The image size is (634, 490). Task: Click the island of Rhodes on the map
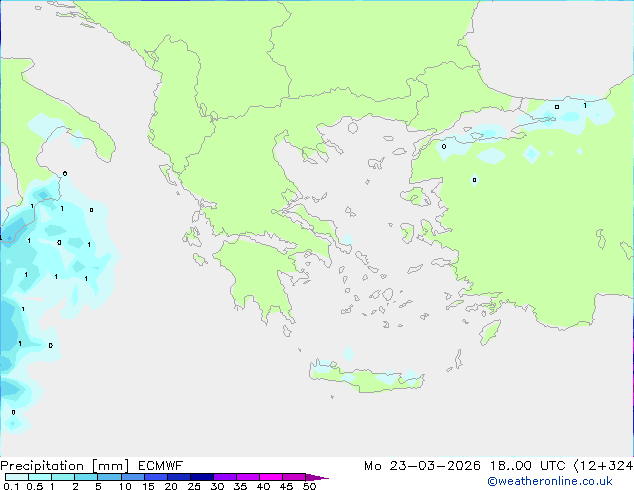490,332
